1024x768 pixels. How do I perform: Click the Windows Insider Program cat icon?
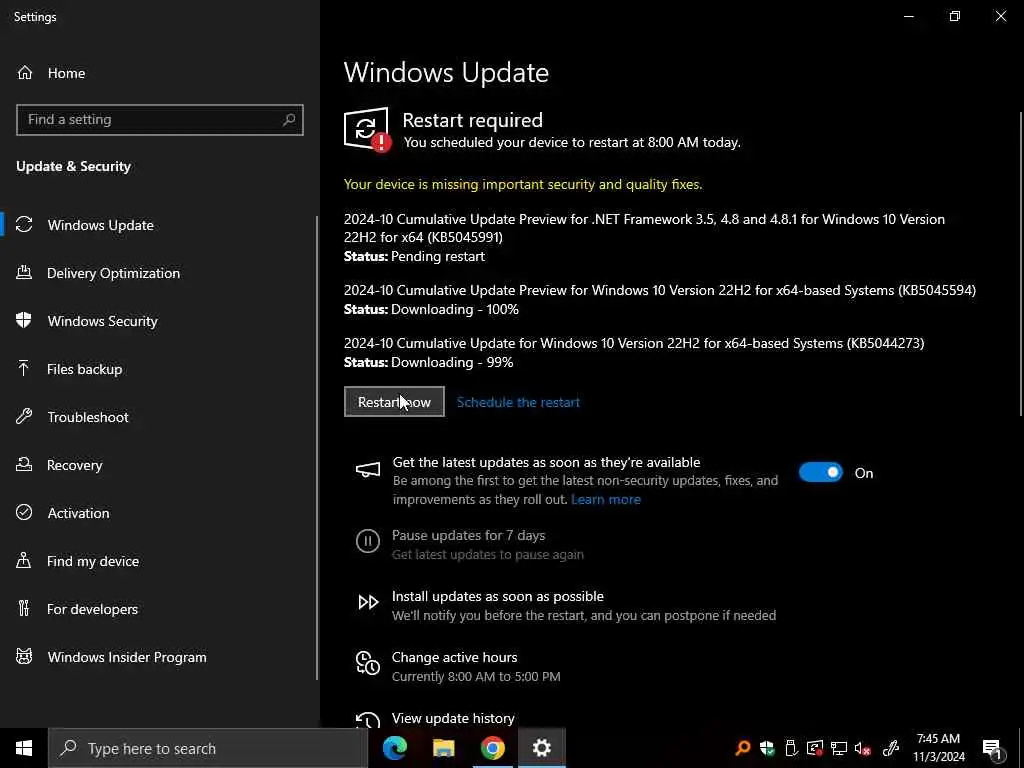[x=24, y=656]
